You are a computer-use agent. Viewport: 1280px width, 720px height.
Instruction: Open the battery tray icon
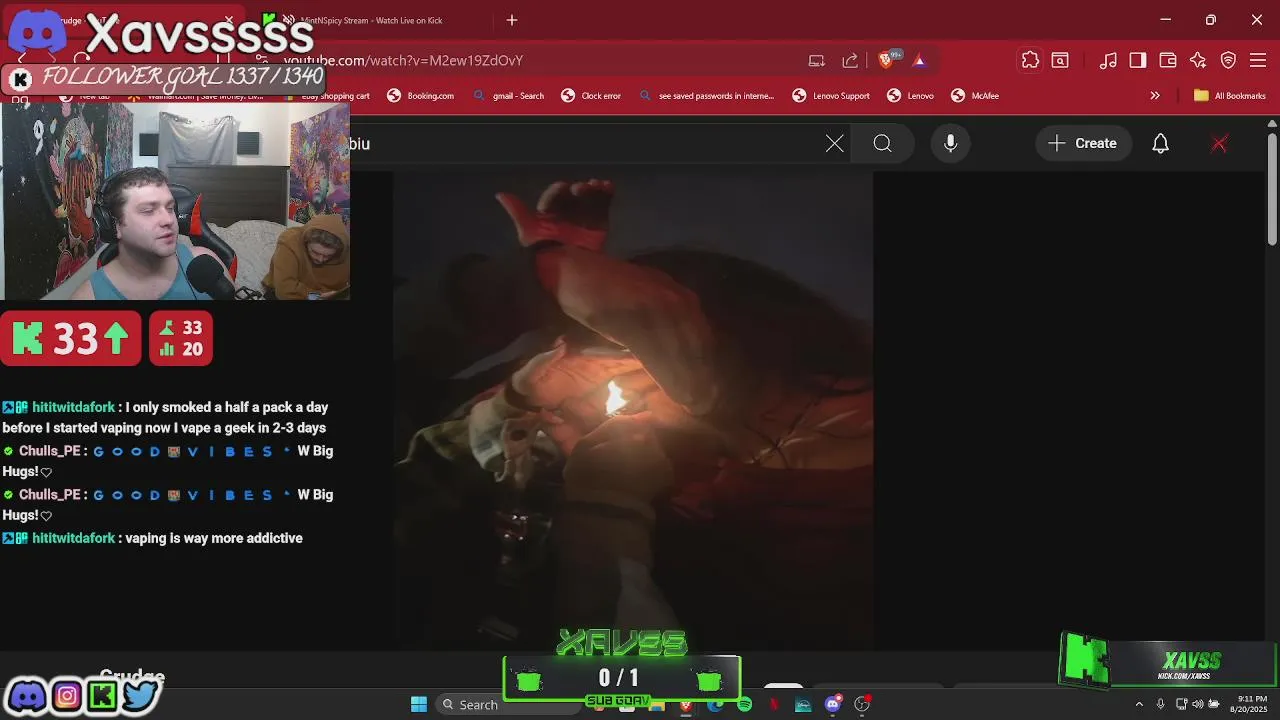click(1214, 704)
